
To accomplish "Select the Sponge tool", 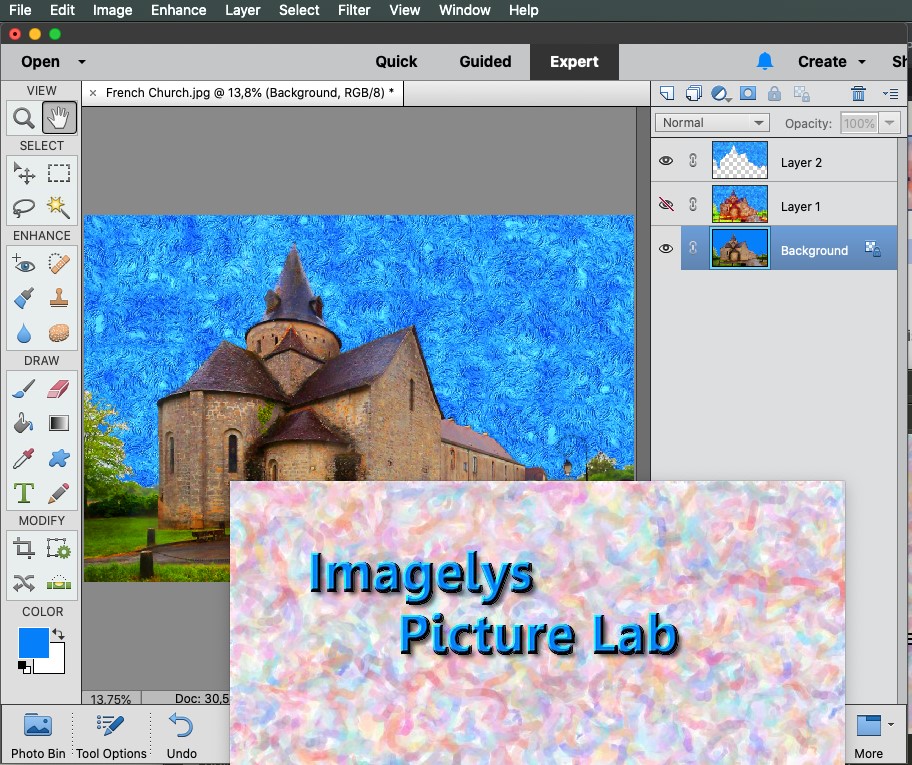I will click(59, 333).
